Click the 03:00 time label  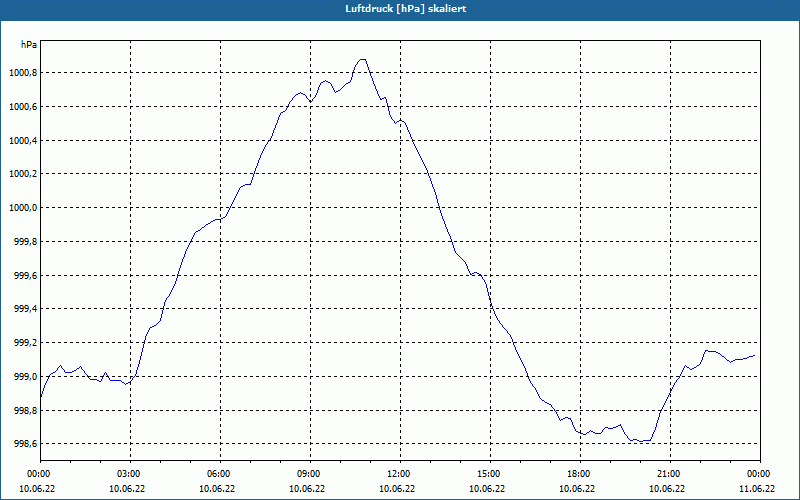(x=130, y=474)
